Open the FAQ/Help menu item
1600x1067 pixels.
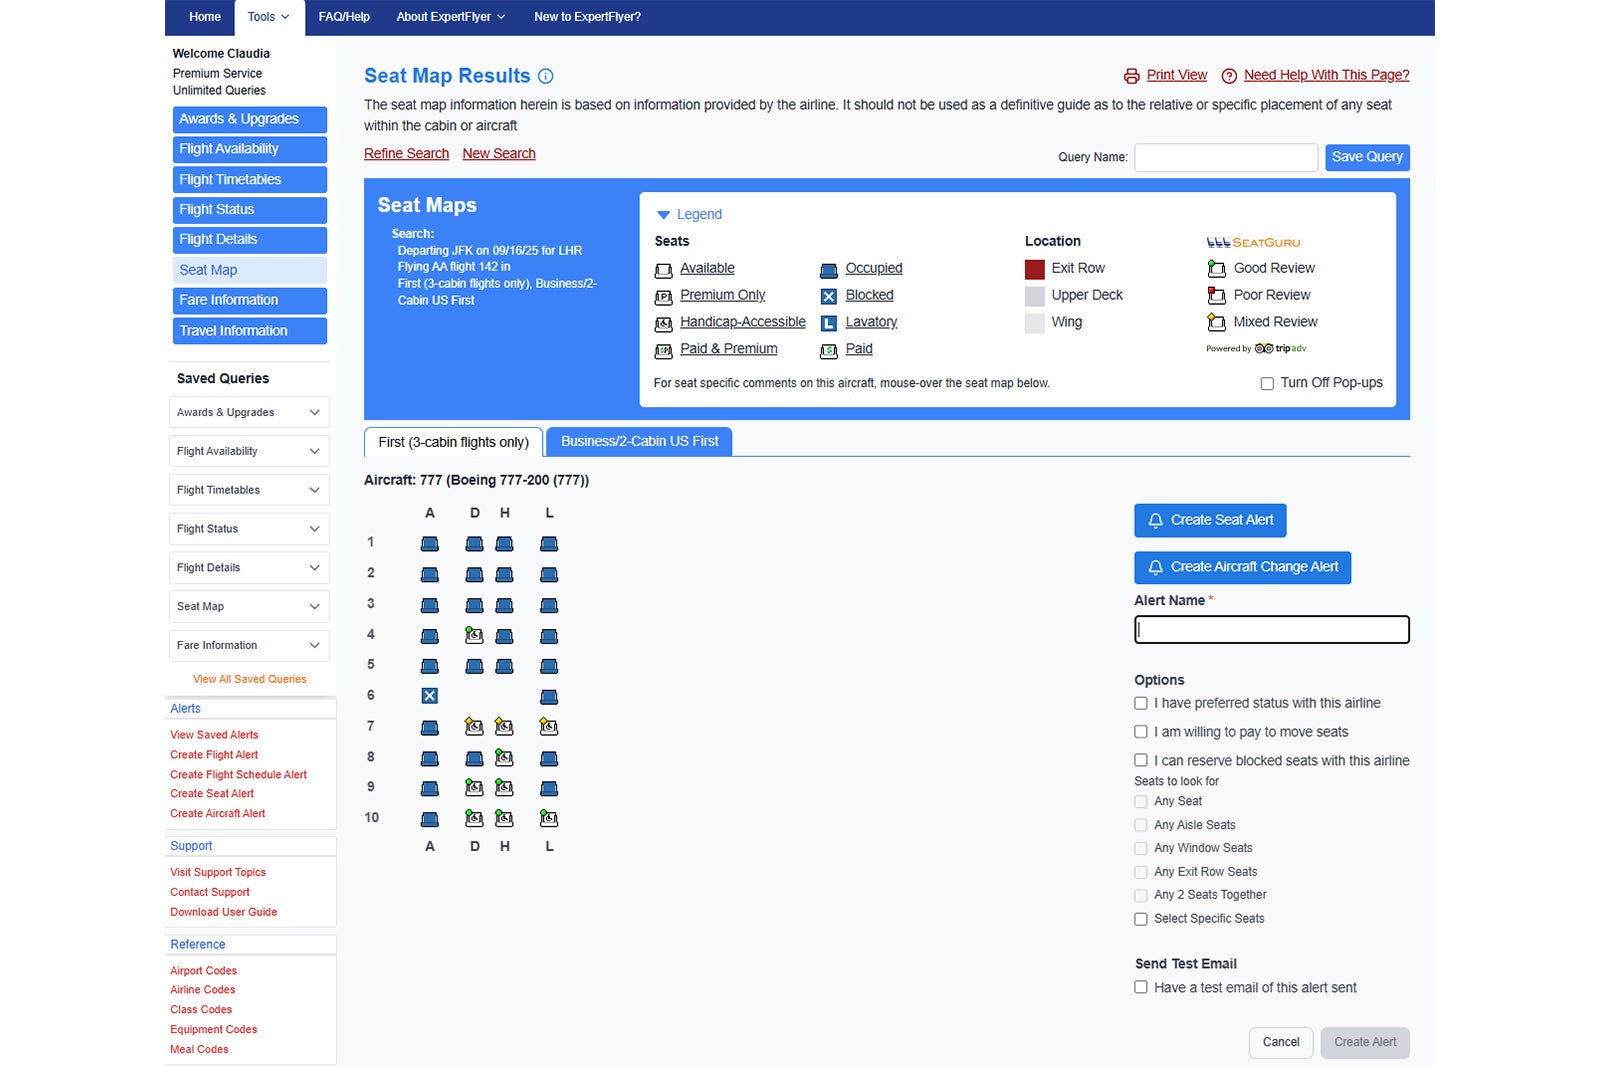(344, 17)
